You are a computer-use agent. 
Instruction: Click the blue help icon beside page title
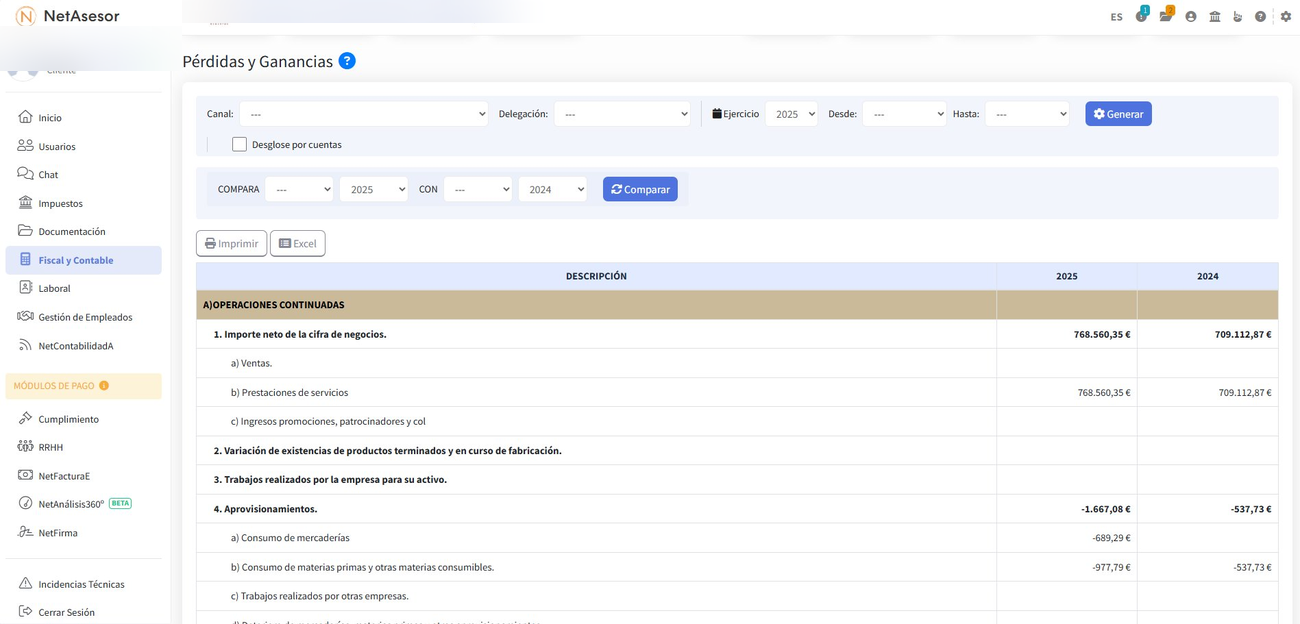pyautogui.click(x=347, y=61)
